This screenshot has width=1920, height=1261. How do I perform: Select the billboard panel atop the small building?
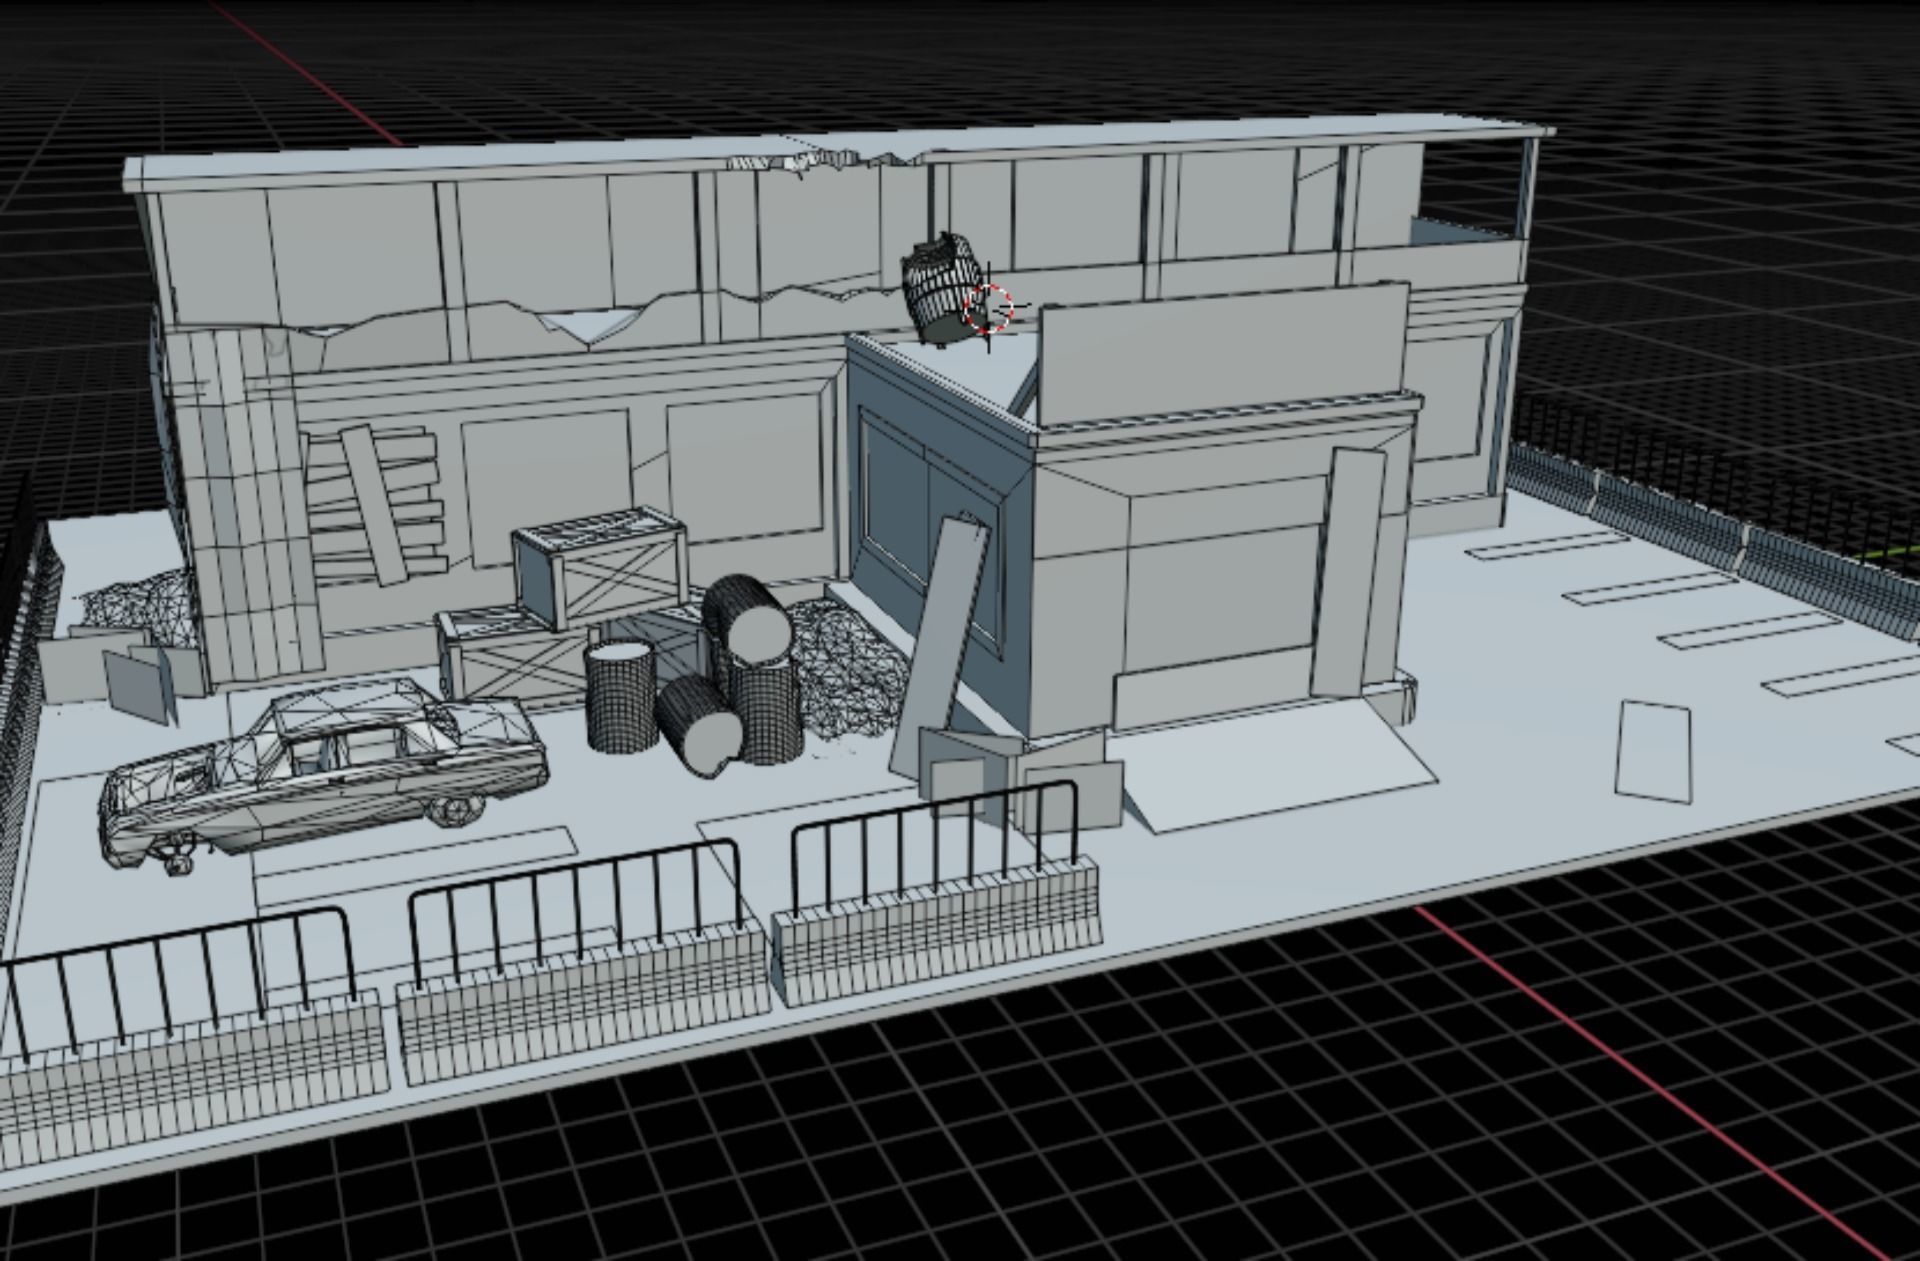pyautogui.click(x=1223, y=354)
